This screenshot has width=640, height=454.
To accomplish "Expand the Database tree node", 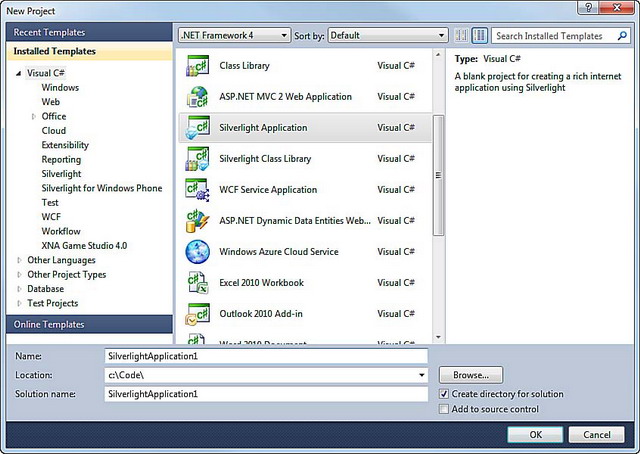I will click(x=19, y=289).
